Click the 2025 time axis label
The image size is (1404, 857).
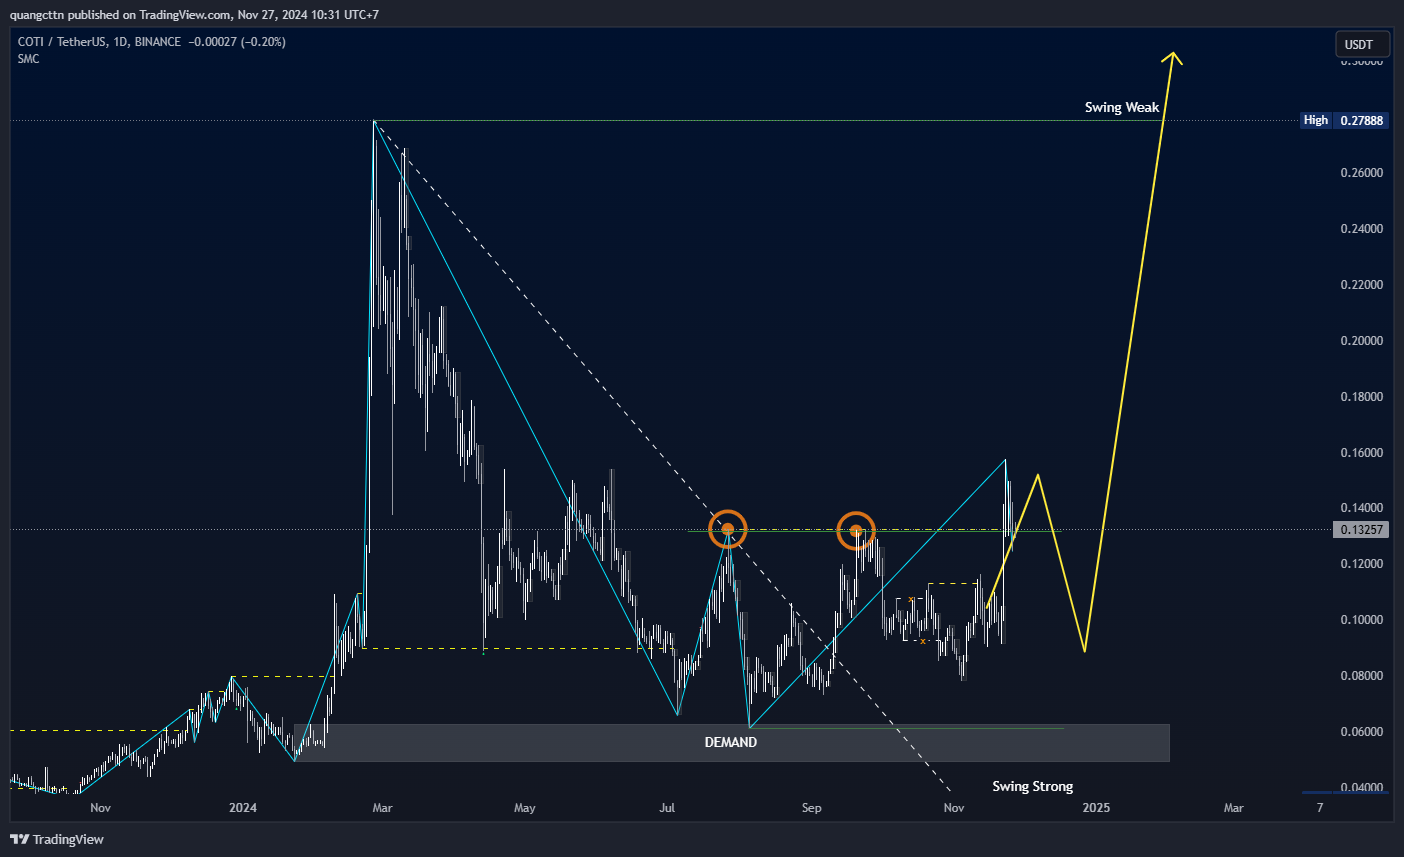point(1096,808)
